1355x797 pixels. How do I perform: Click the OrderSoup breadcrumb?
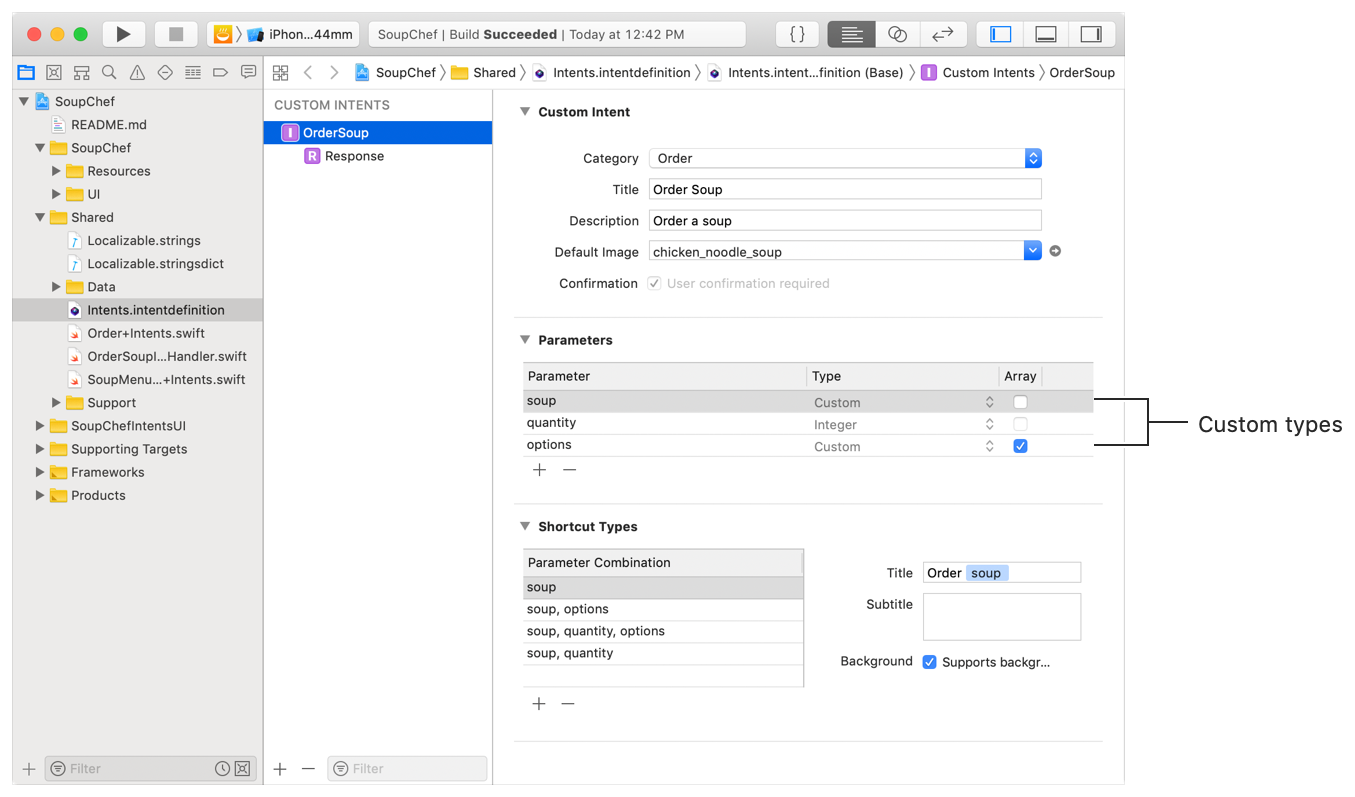pos(1082,72)
